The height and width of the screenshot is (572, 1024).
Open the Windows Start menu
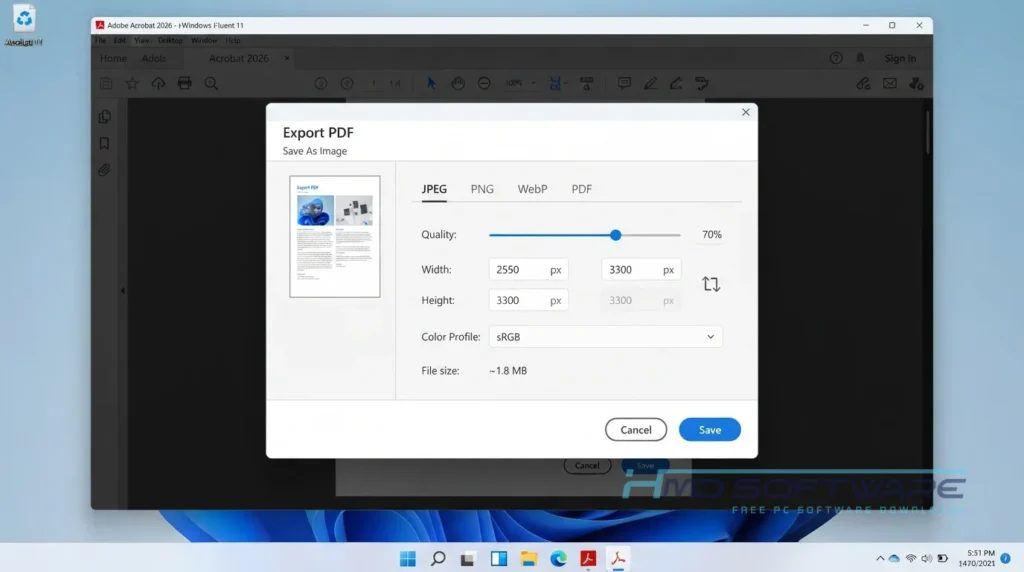tap(408, 559)
